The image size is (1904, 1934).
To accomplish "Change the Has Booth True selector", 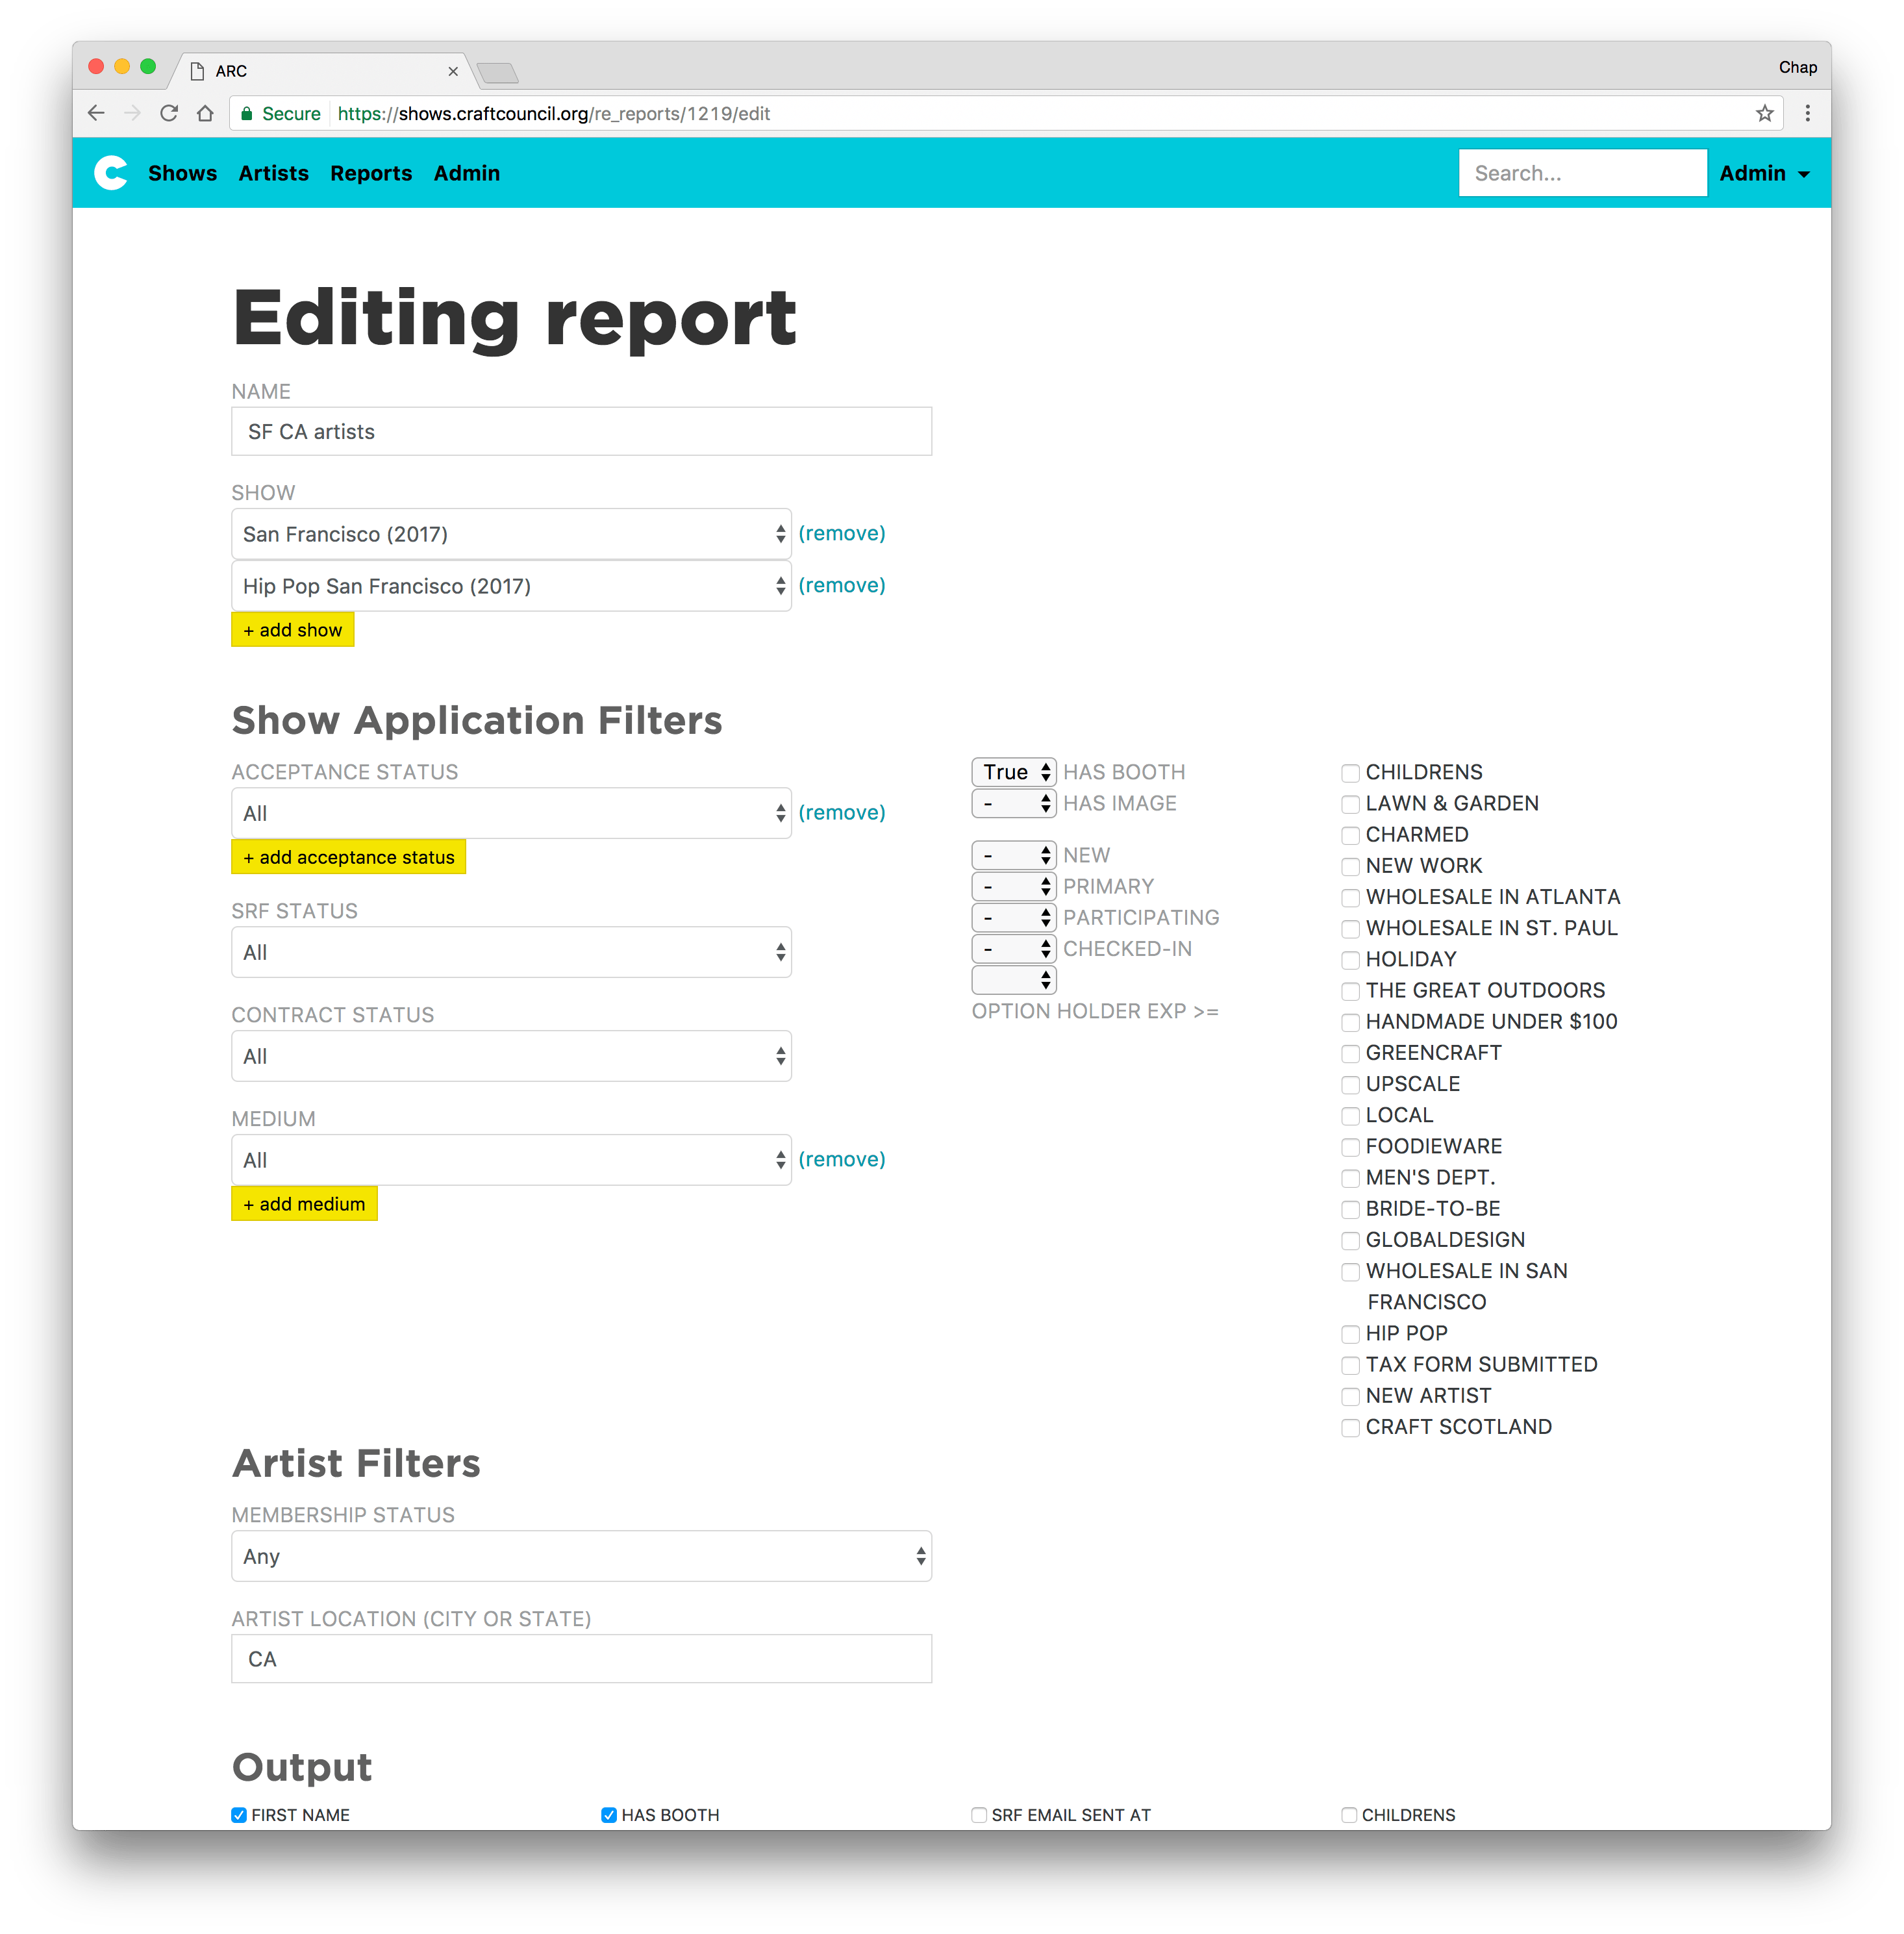I will [x=1013, y=772].
